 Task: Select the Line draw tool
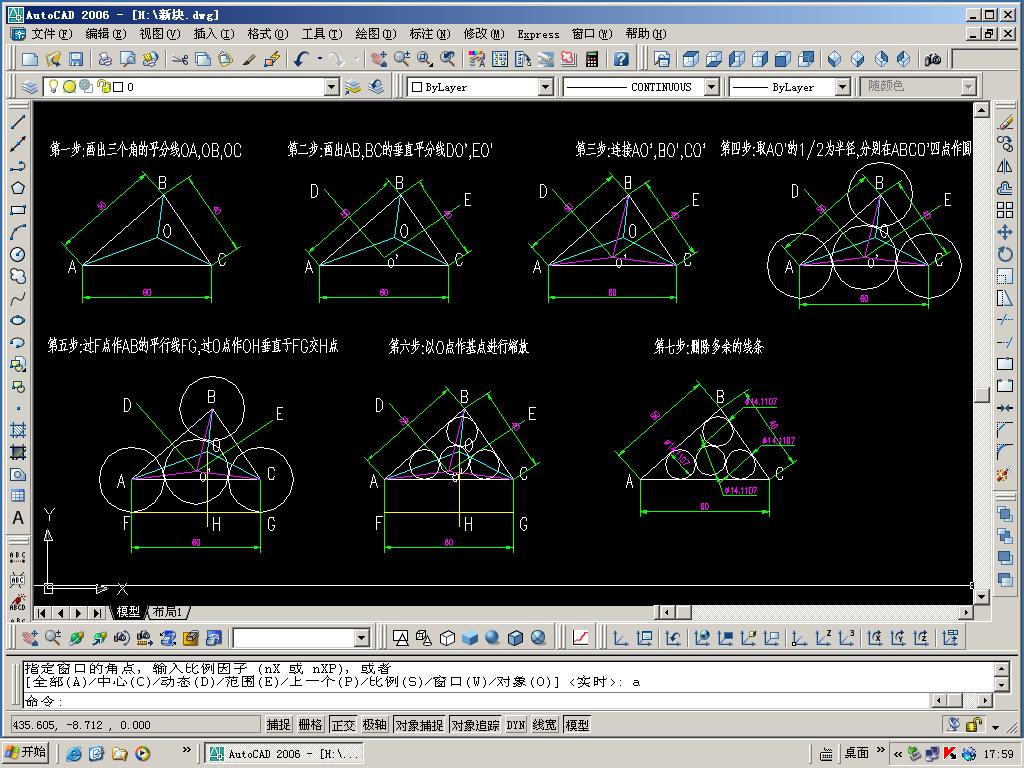click(18, 122)
